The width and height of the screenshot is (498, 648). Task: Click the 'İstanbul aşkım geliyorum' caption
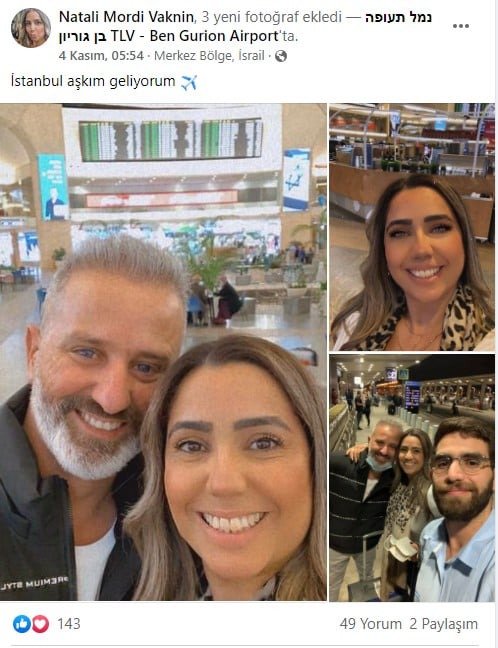(x=93, y=81)
